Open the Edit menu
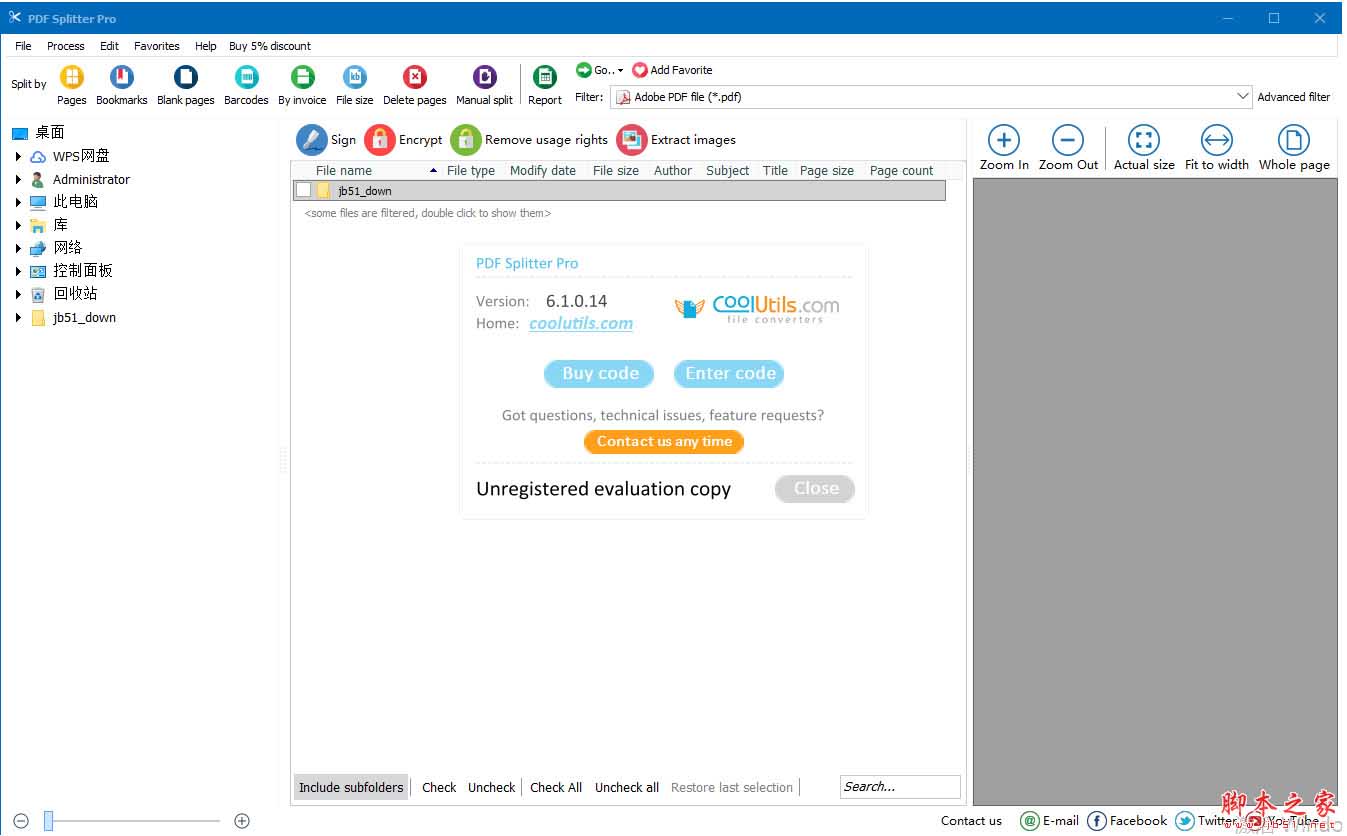This screenshot has height=836, width=1347. click(x=110, y=46)
